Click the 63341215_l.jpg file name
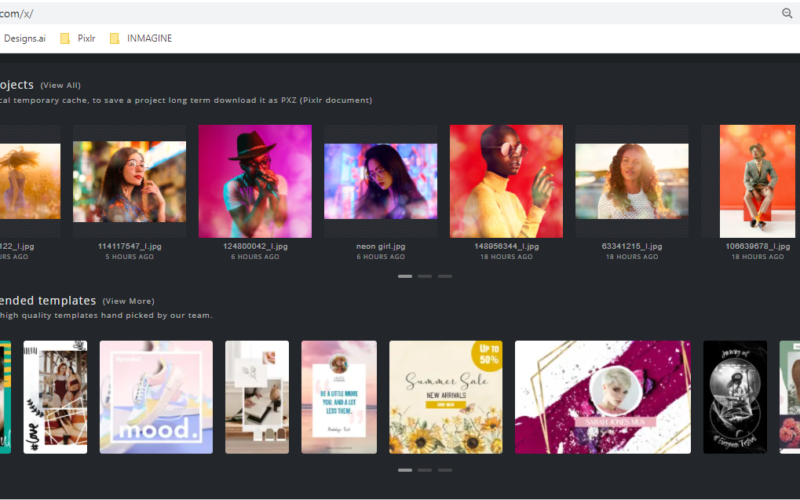 coord(632,246)
